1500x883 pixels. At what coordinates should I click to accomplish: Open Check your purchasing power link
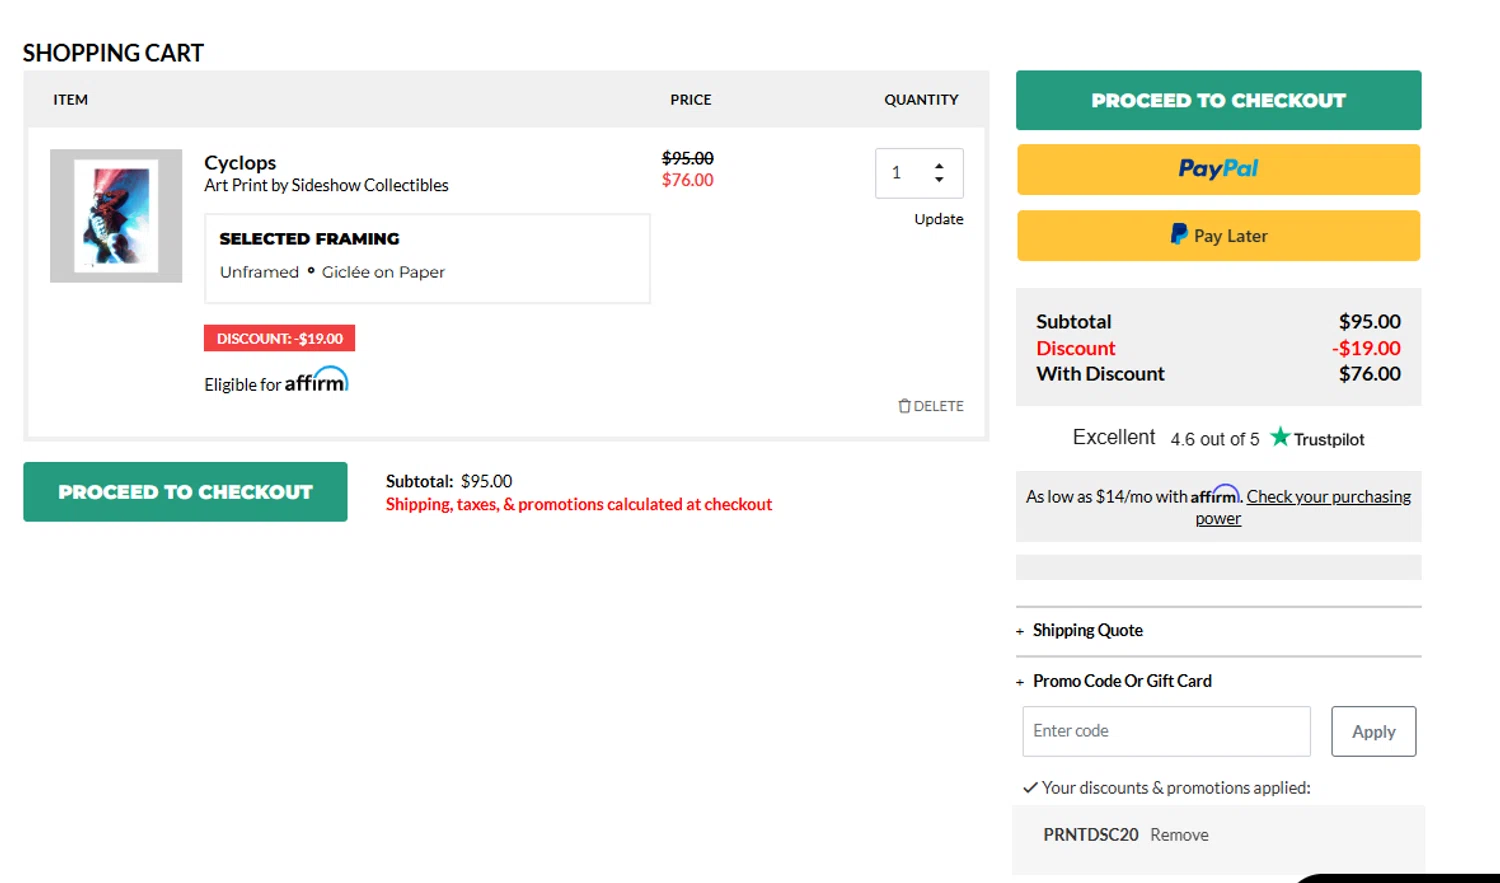pos(1328,497)
